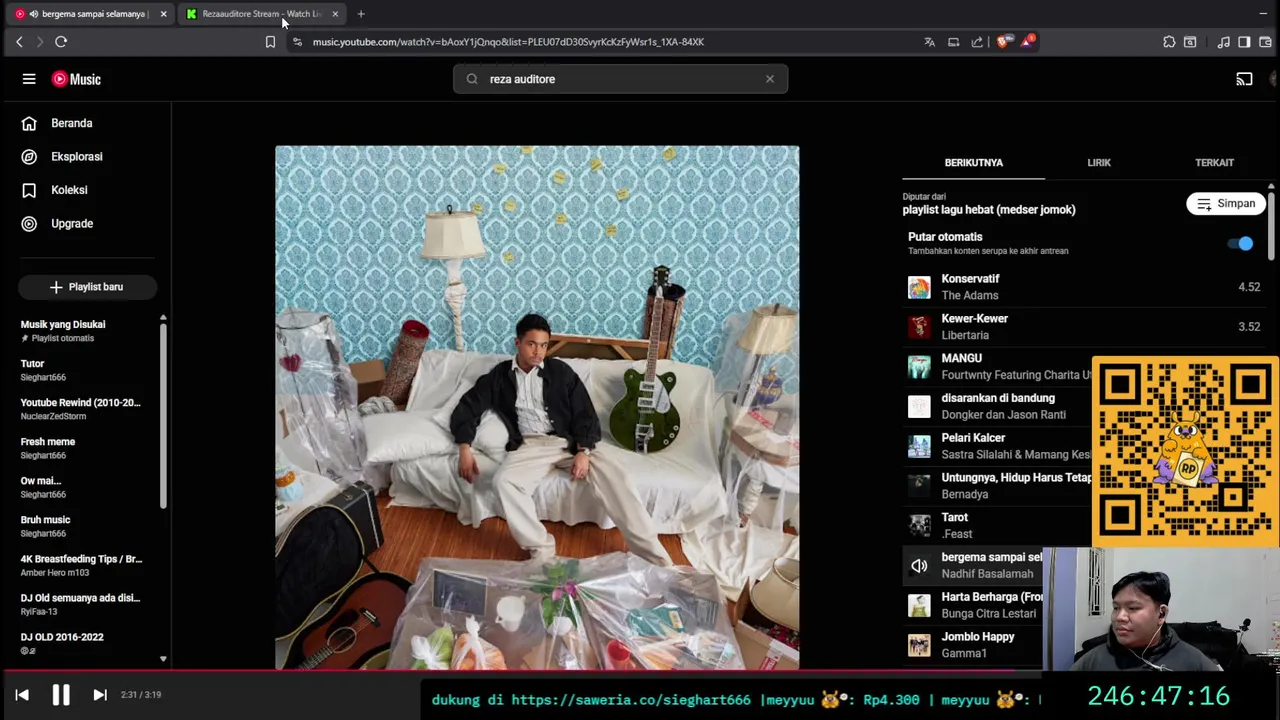
Task: Open the Brave wallet icon
Action: pos(1265,42)
